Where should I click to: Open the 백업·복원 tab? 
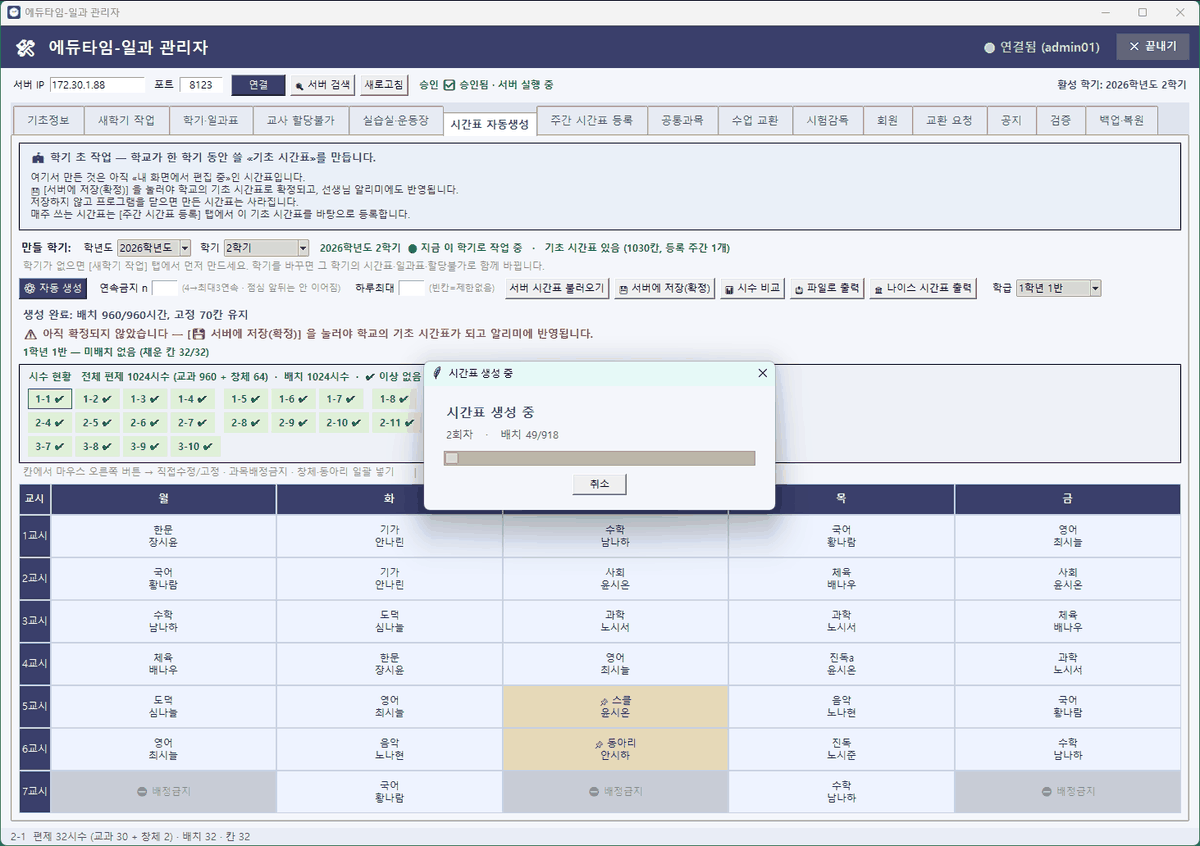click(1121, 120)
